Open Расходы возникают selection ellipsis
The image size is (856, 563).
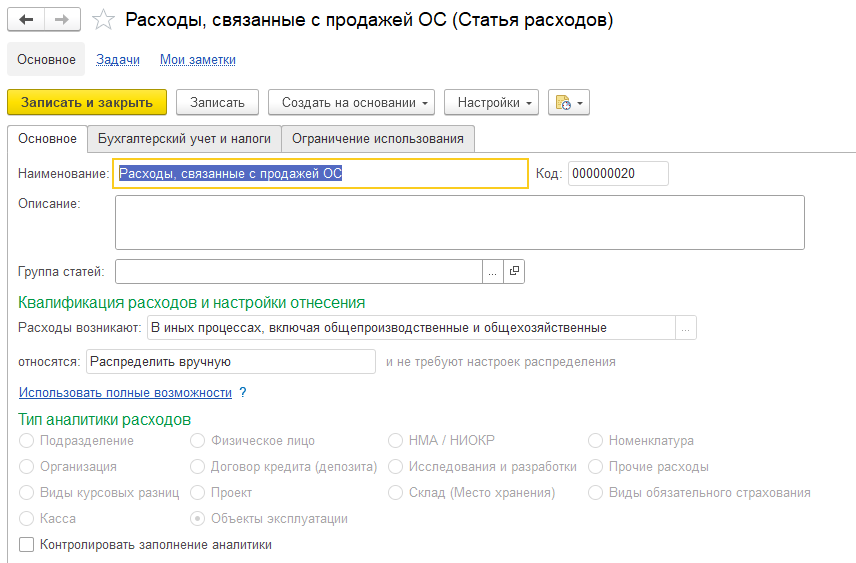click(686, 328)
